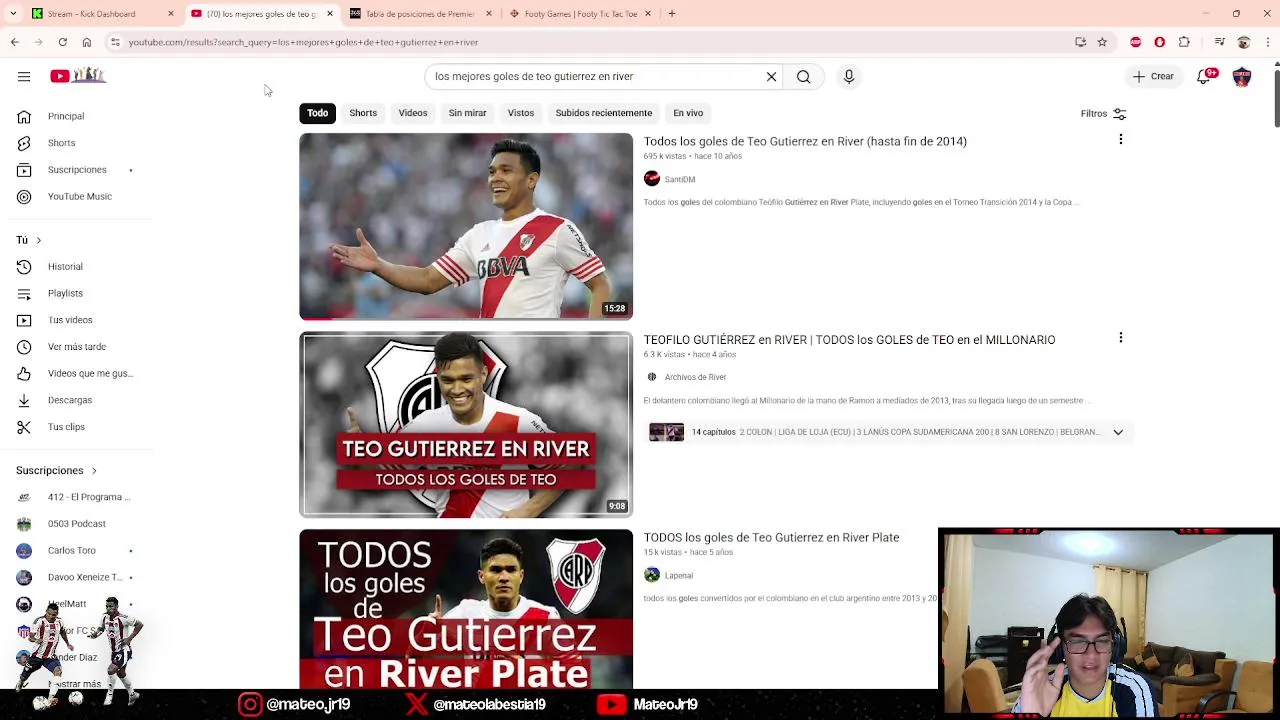Select the Videos filter chip

tap(413, 113)
